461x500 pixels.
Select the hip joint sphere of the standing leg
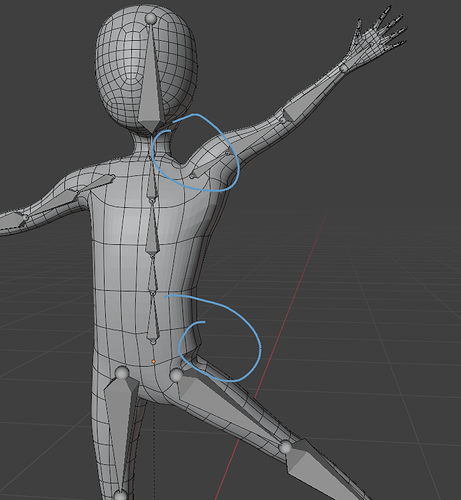(122, 373)
